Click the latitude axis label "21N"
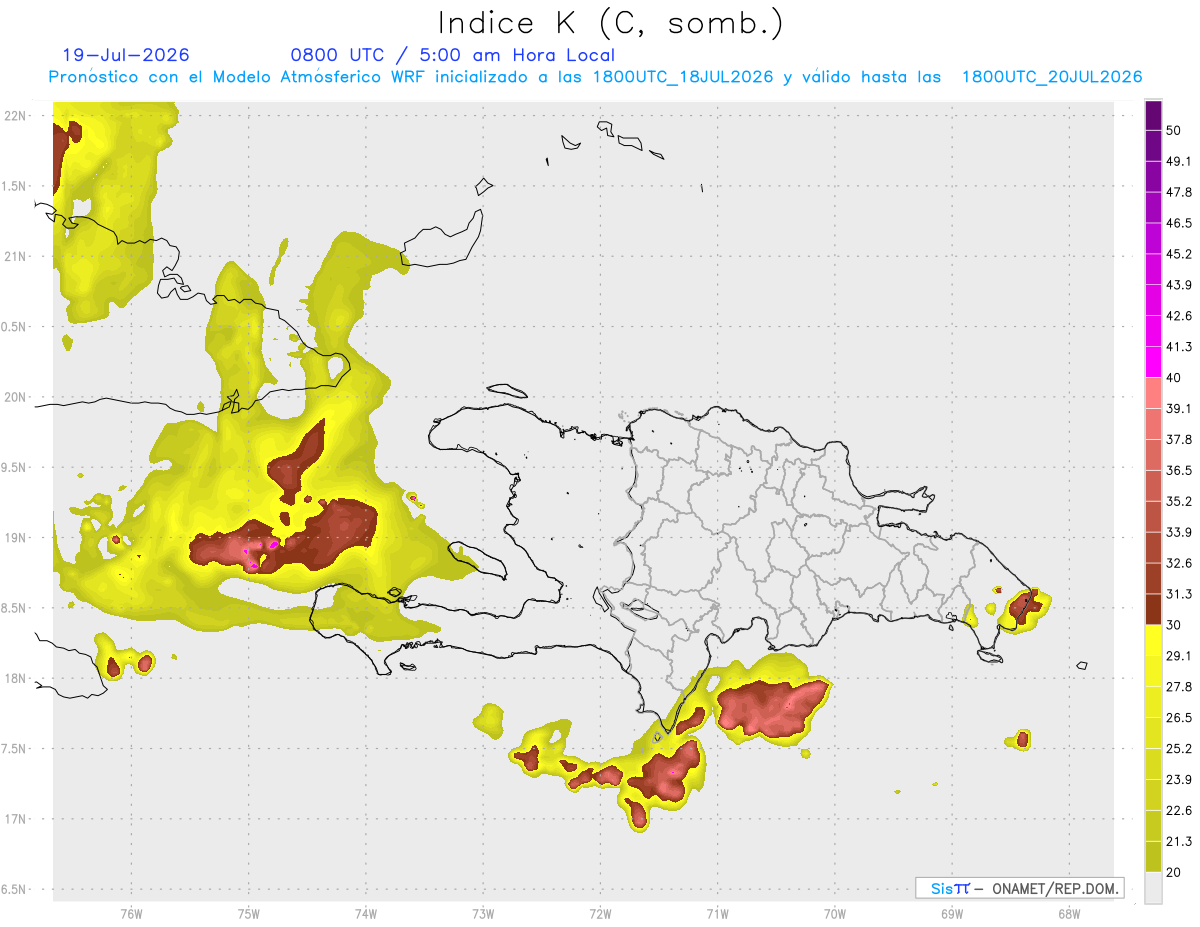 tap(16, 257)
